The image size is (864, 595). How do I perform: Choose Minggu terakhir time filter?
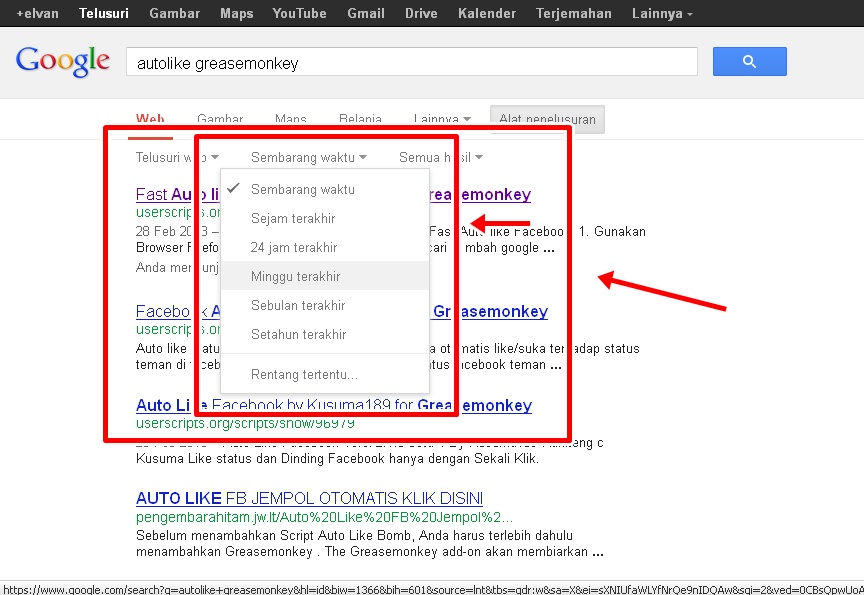pos(325,276)
